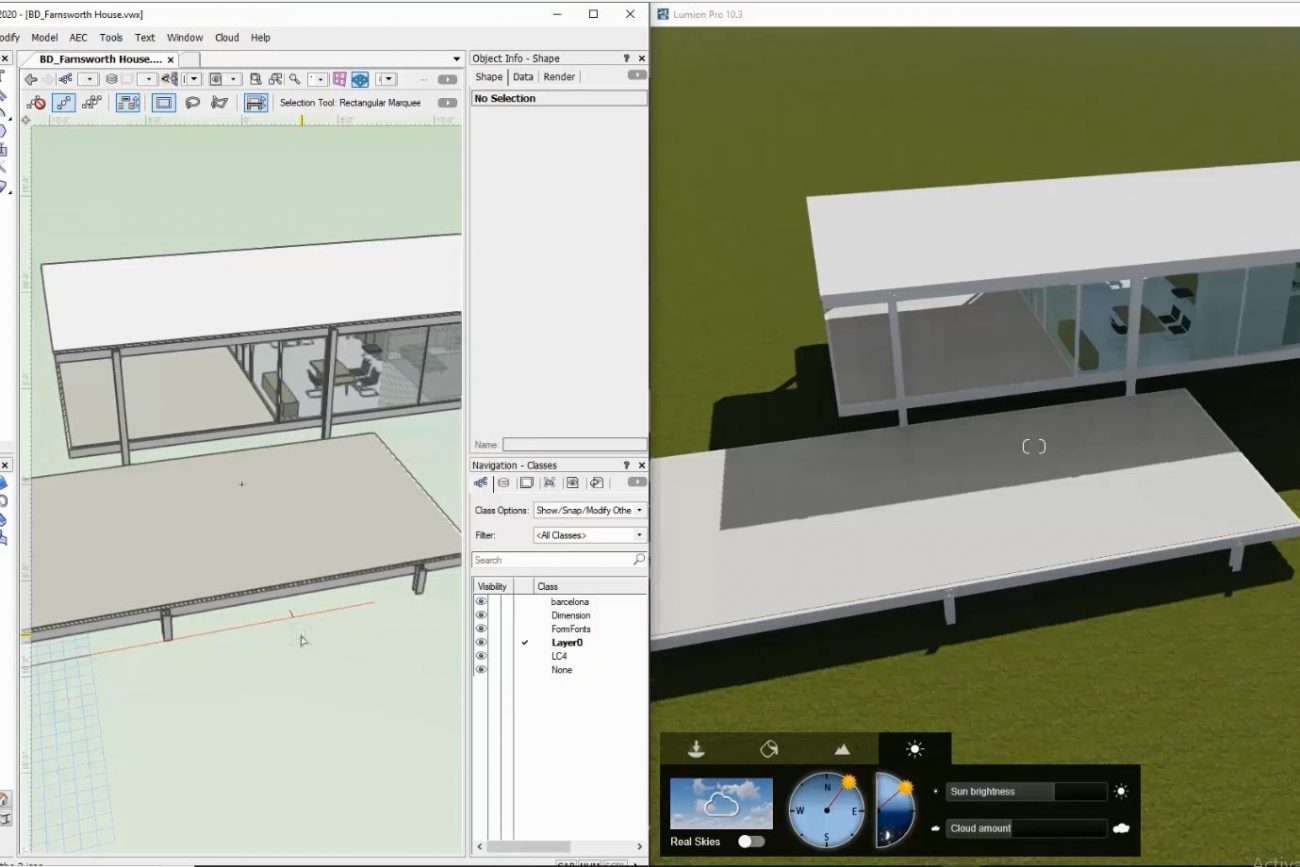Switch Navigation palette to Design Layers icon
This screenshot has height=867, width=1300.
[503, 483]
